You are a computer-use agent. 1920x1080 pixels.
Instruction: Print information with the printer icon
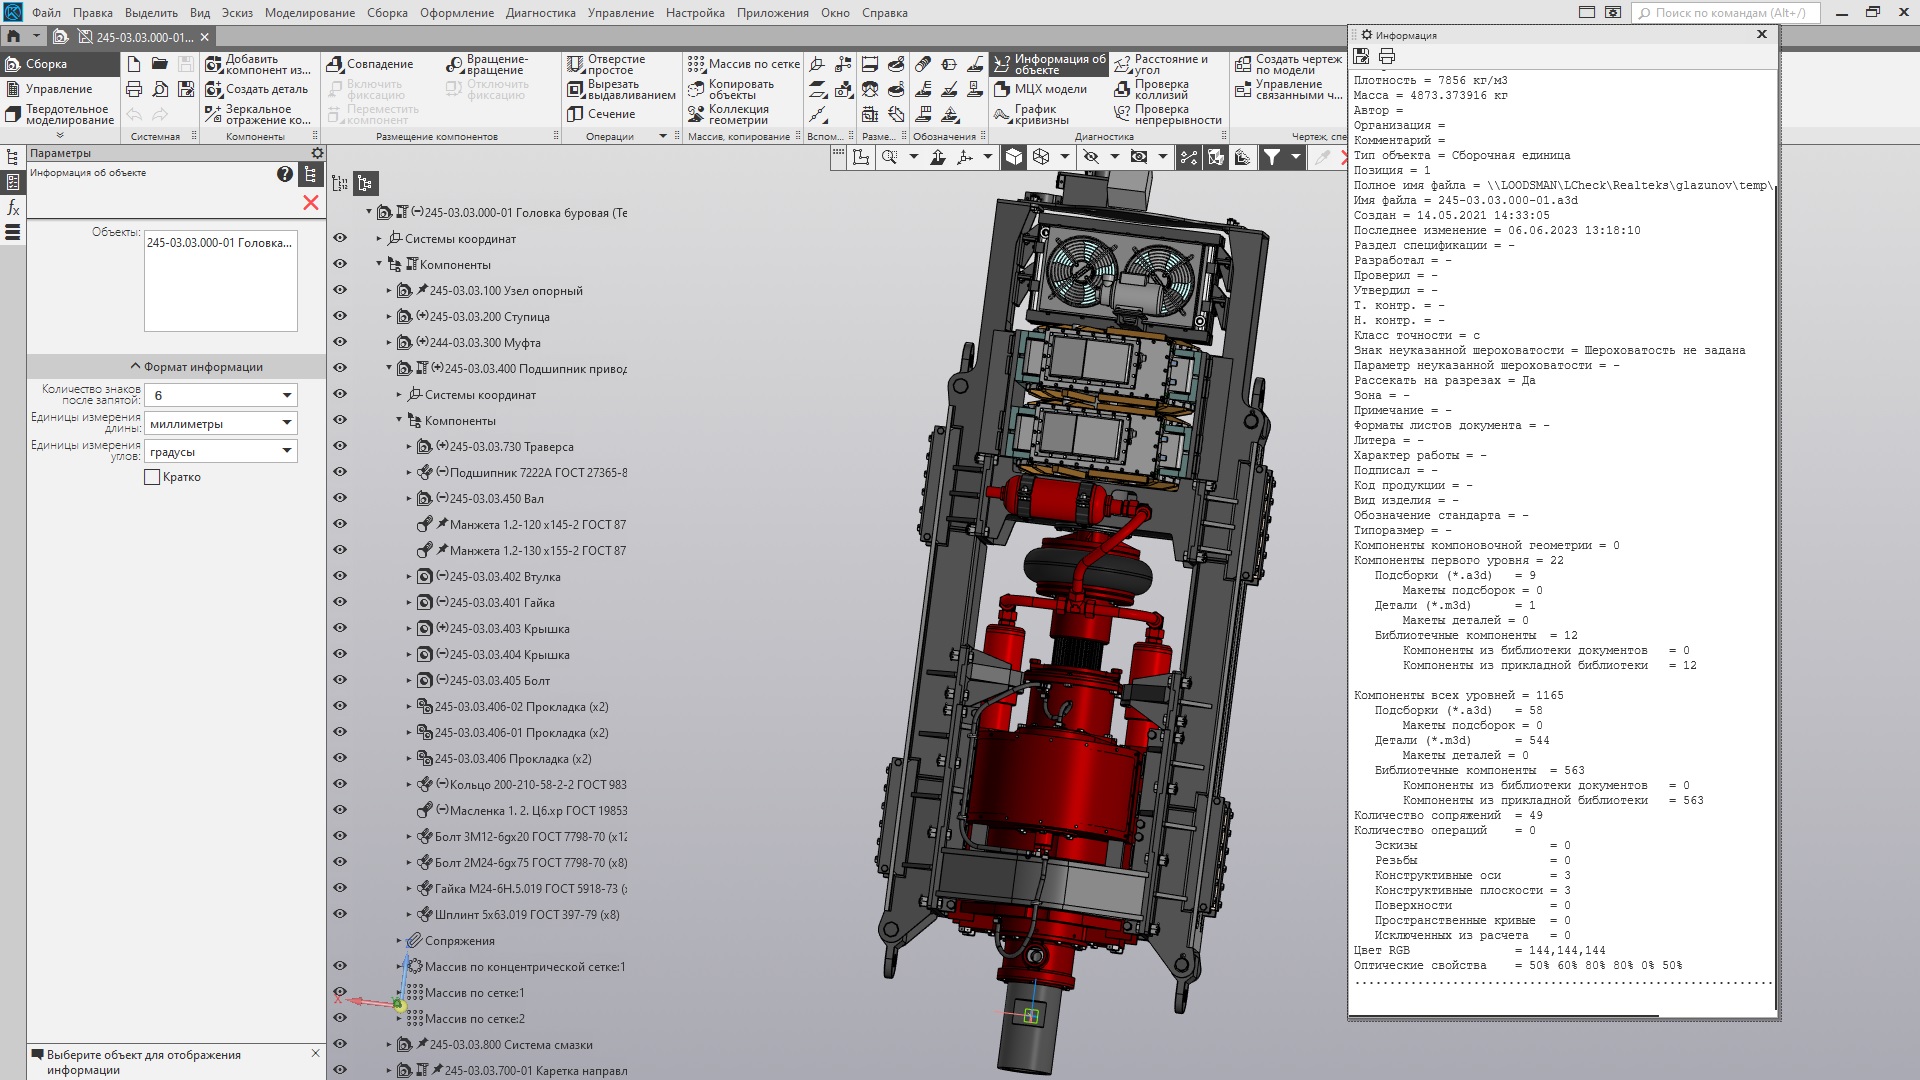1387,57
